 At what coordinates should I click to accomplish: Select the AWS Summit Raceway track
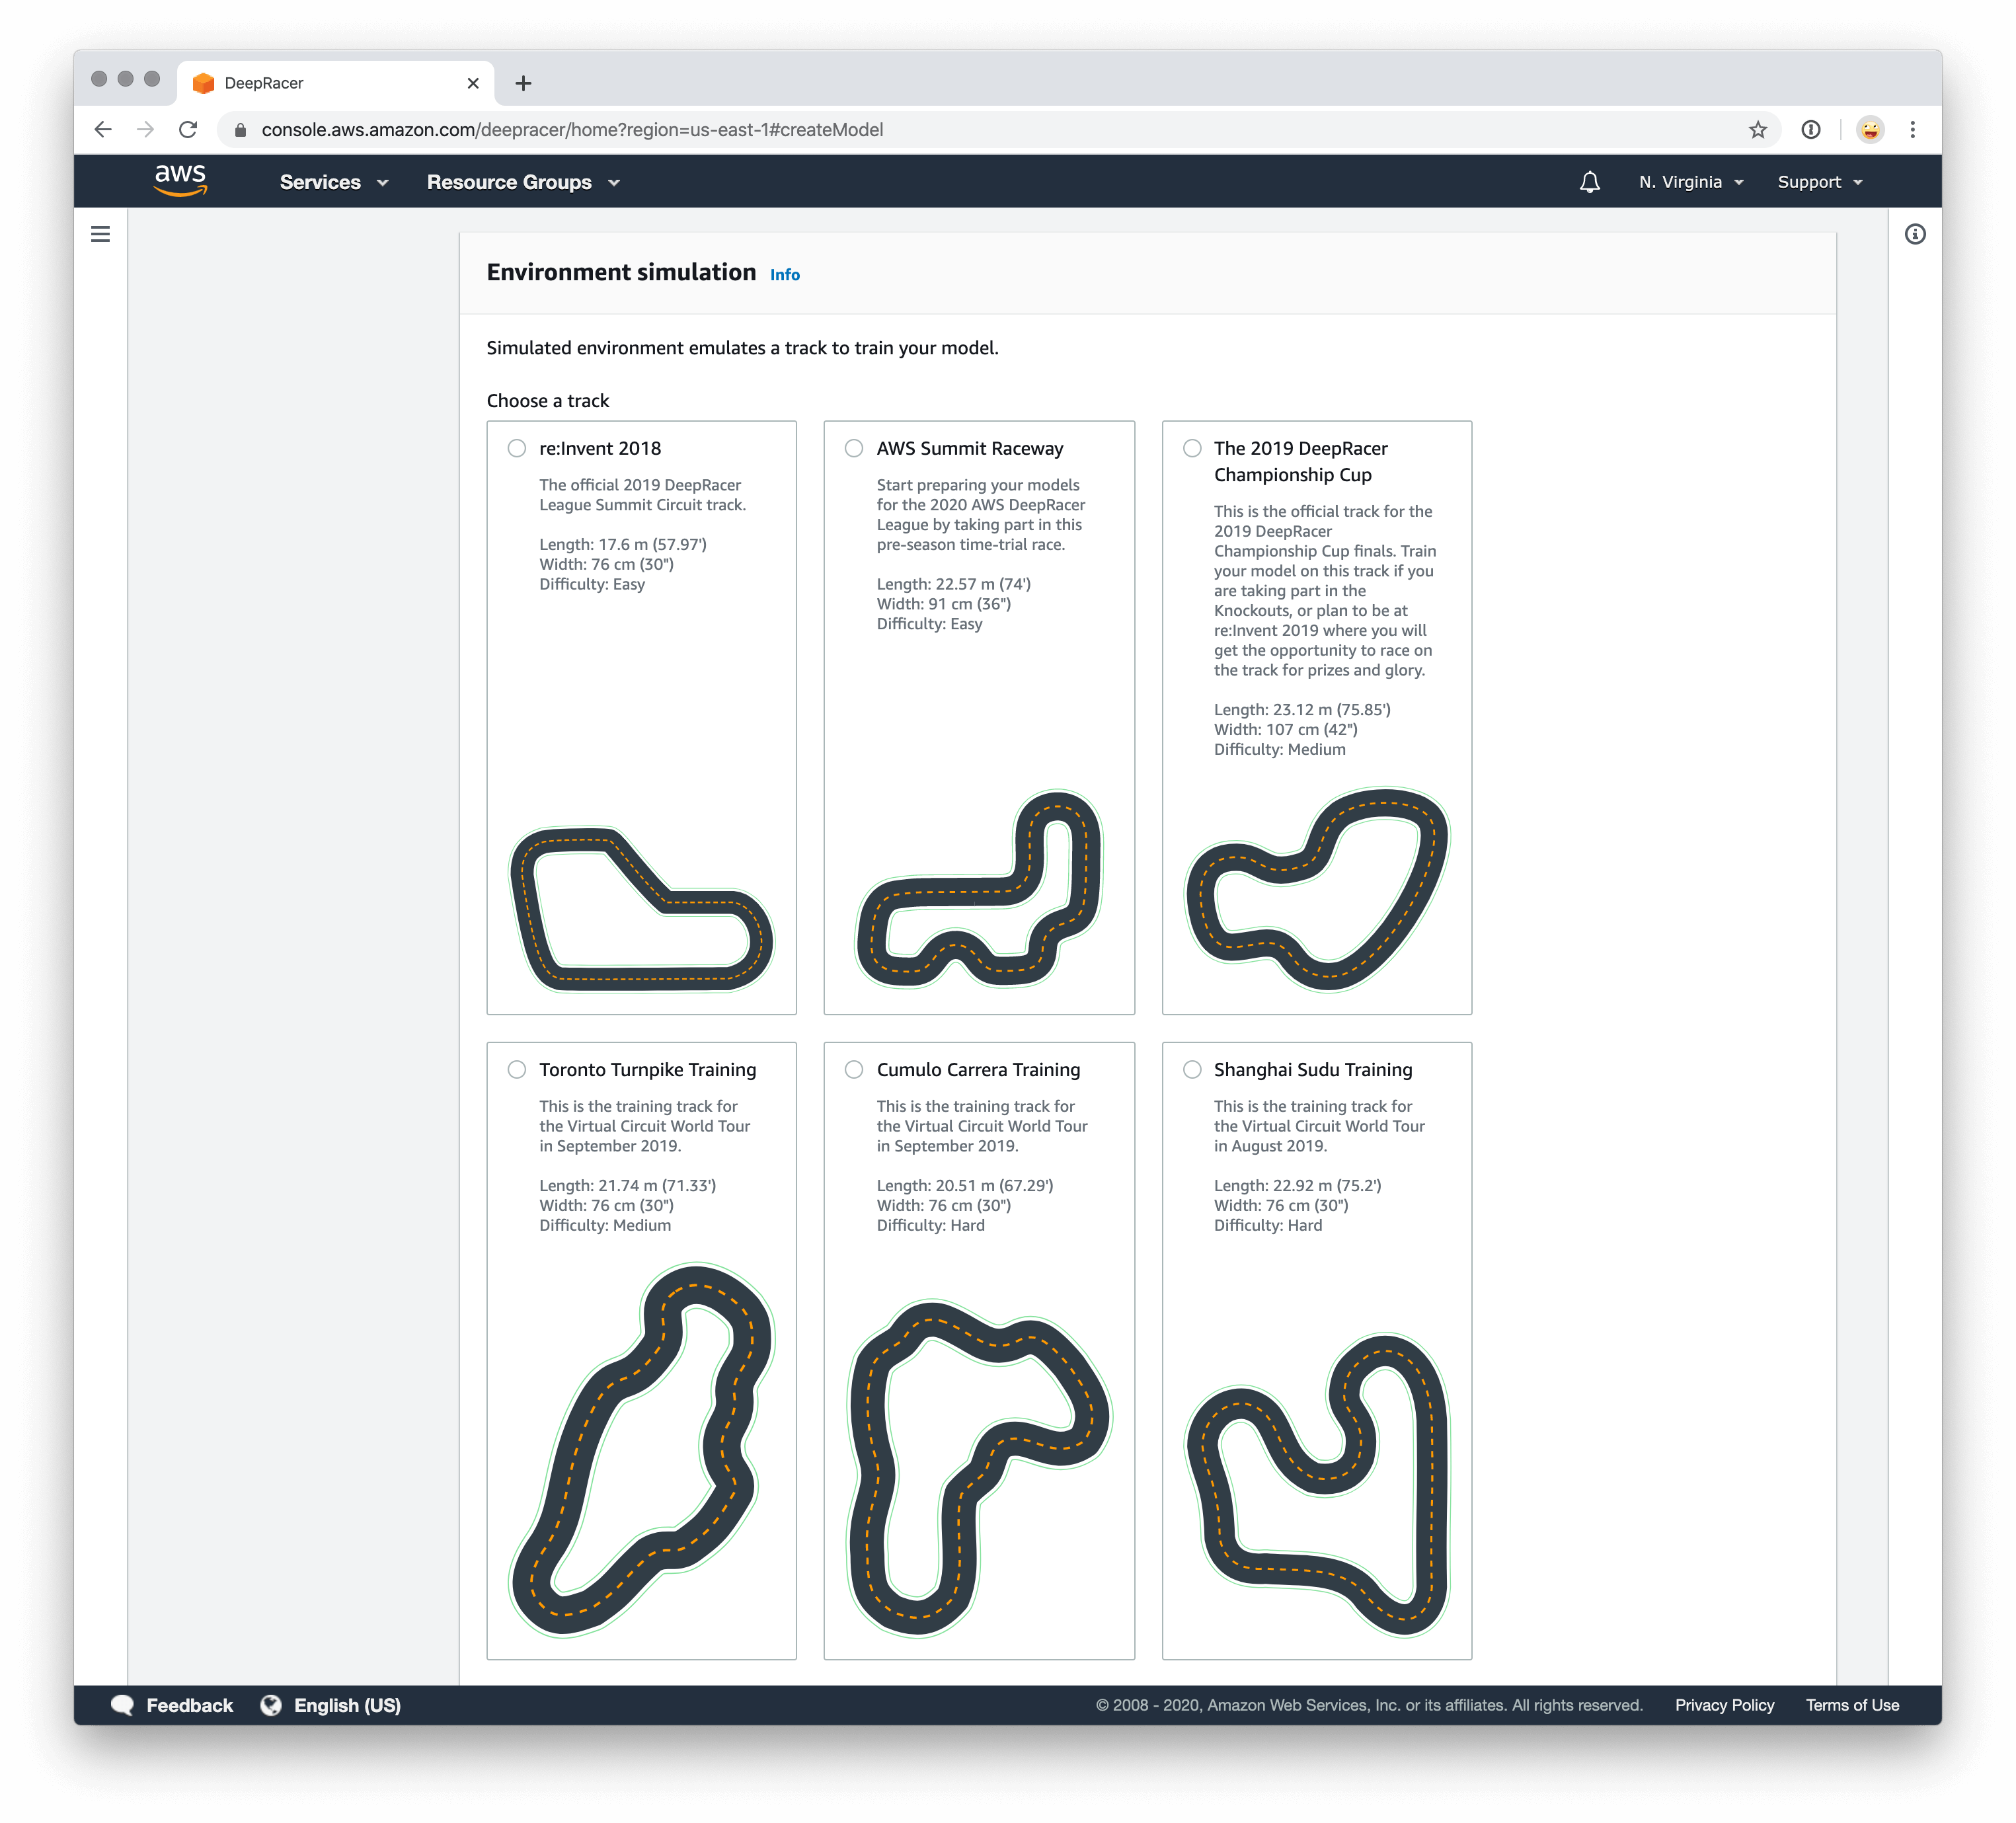[854, 448]
